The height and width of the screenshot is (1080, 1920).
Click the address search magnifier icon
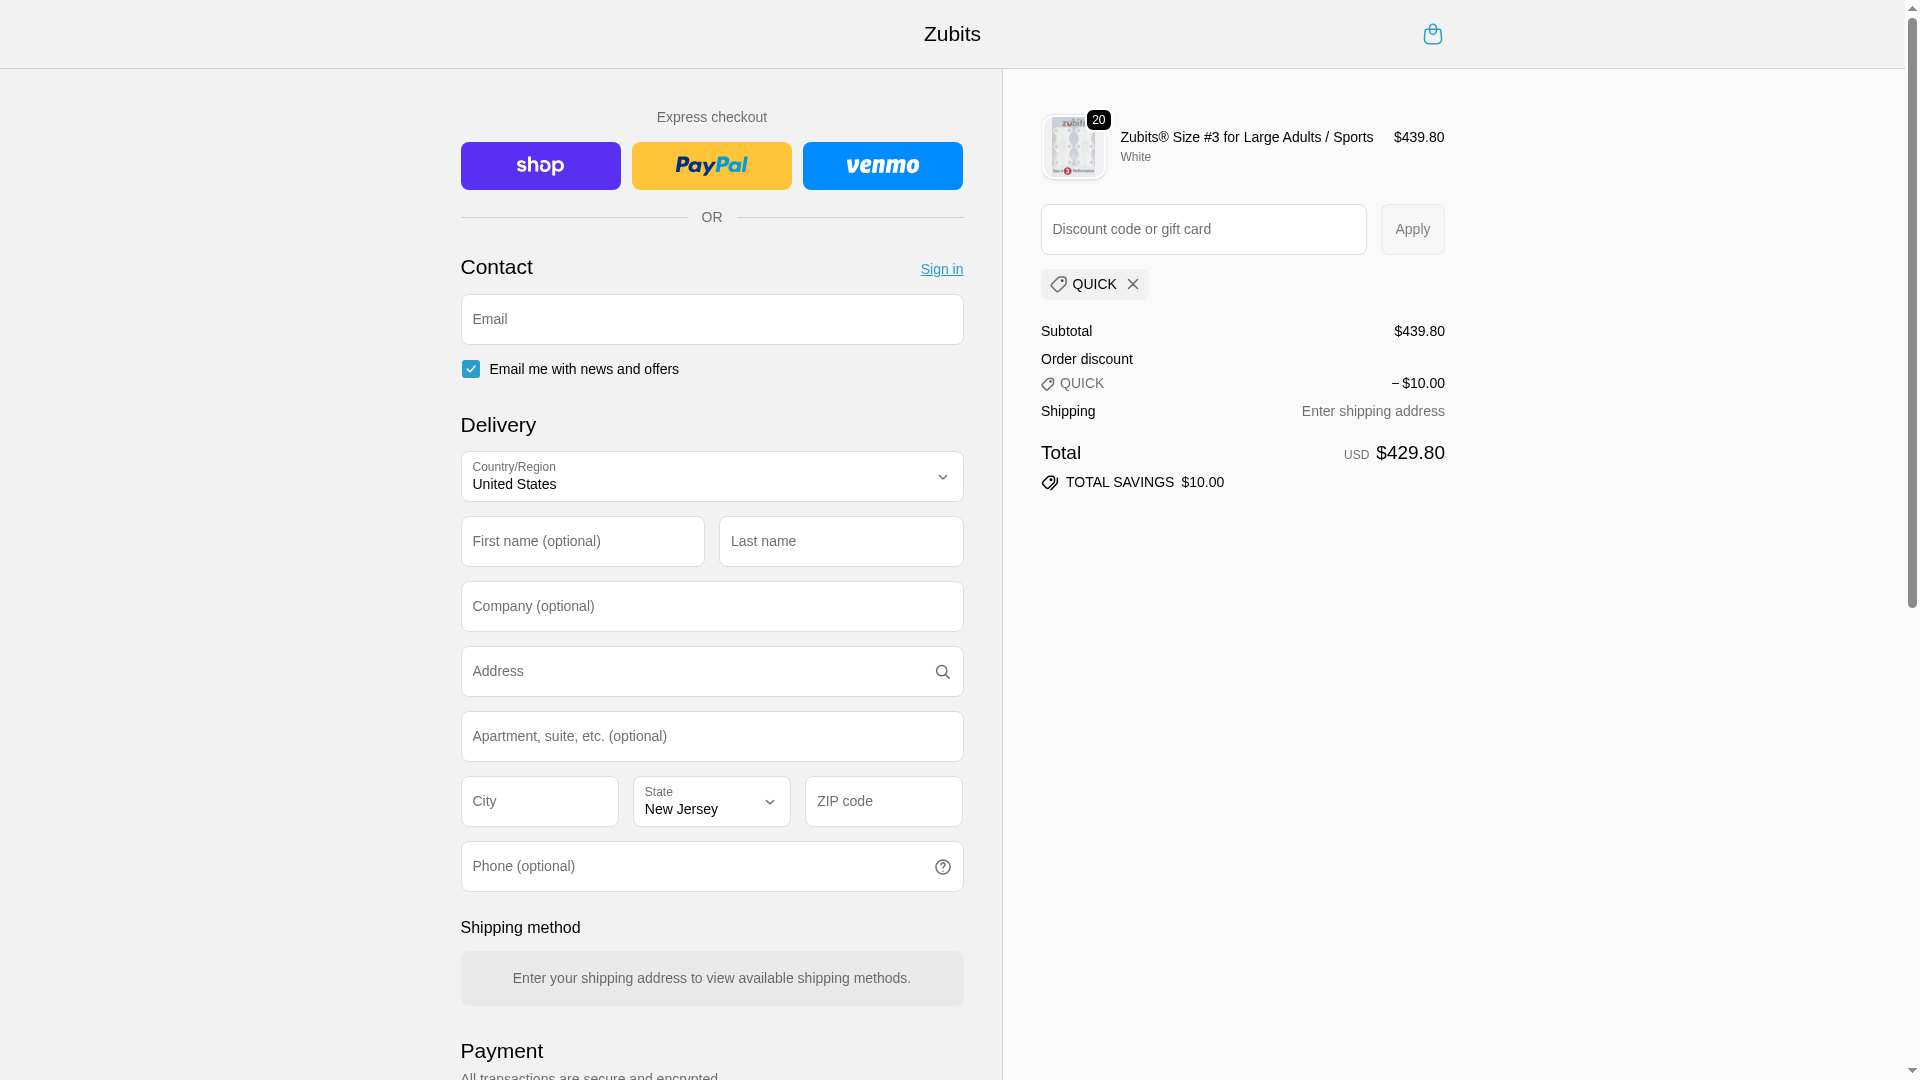(x=942, y=672)
